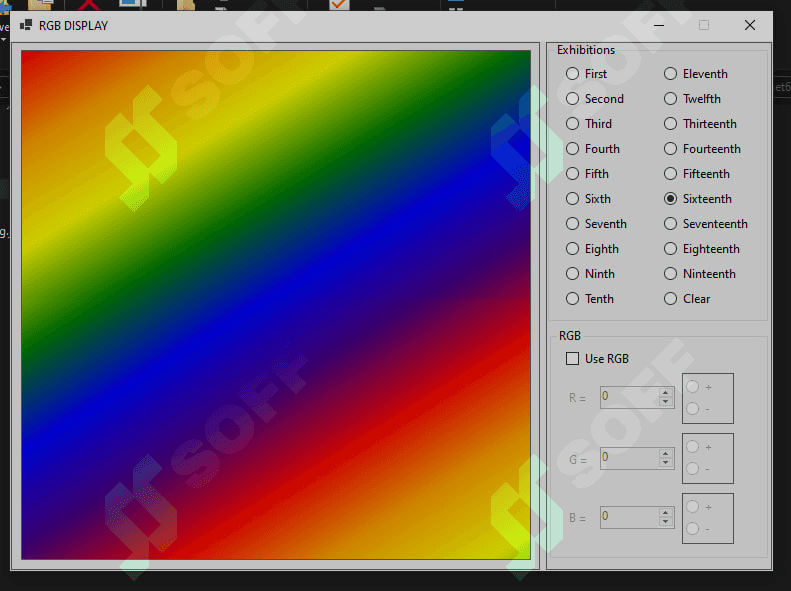Image resolution: width=791 pixels, height=591 pixels.
Task: Decrease the B value with down arrow
Action: pos(666,522)
